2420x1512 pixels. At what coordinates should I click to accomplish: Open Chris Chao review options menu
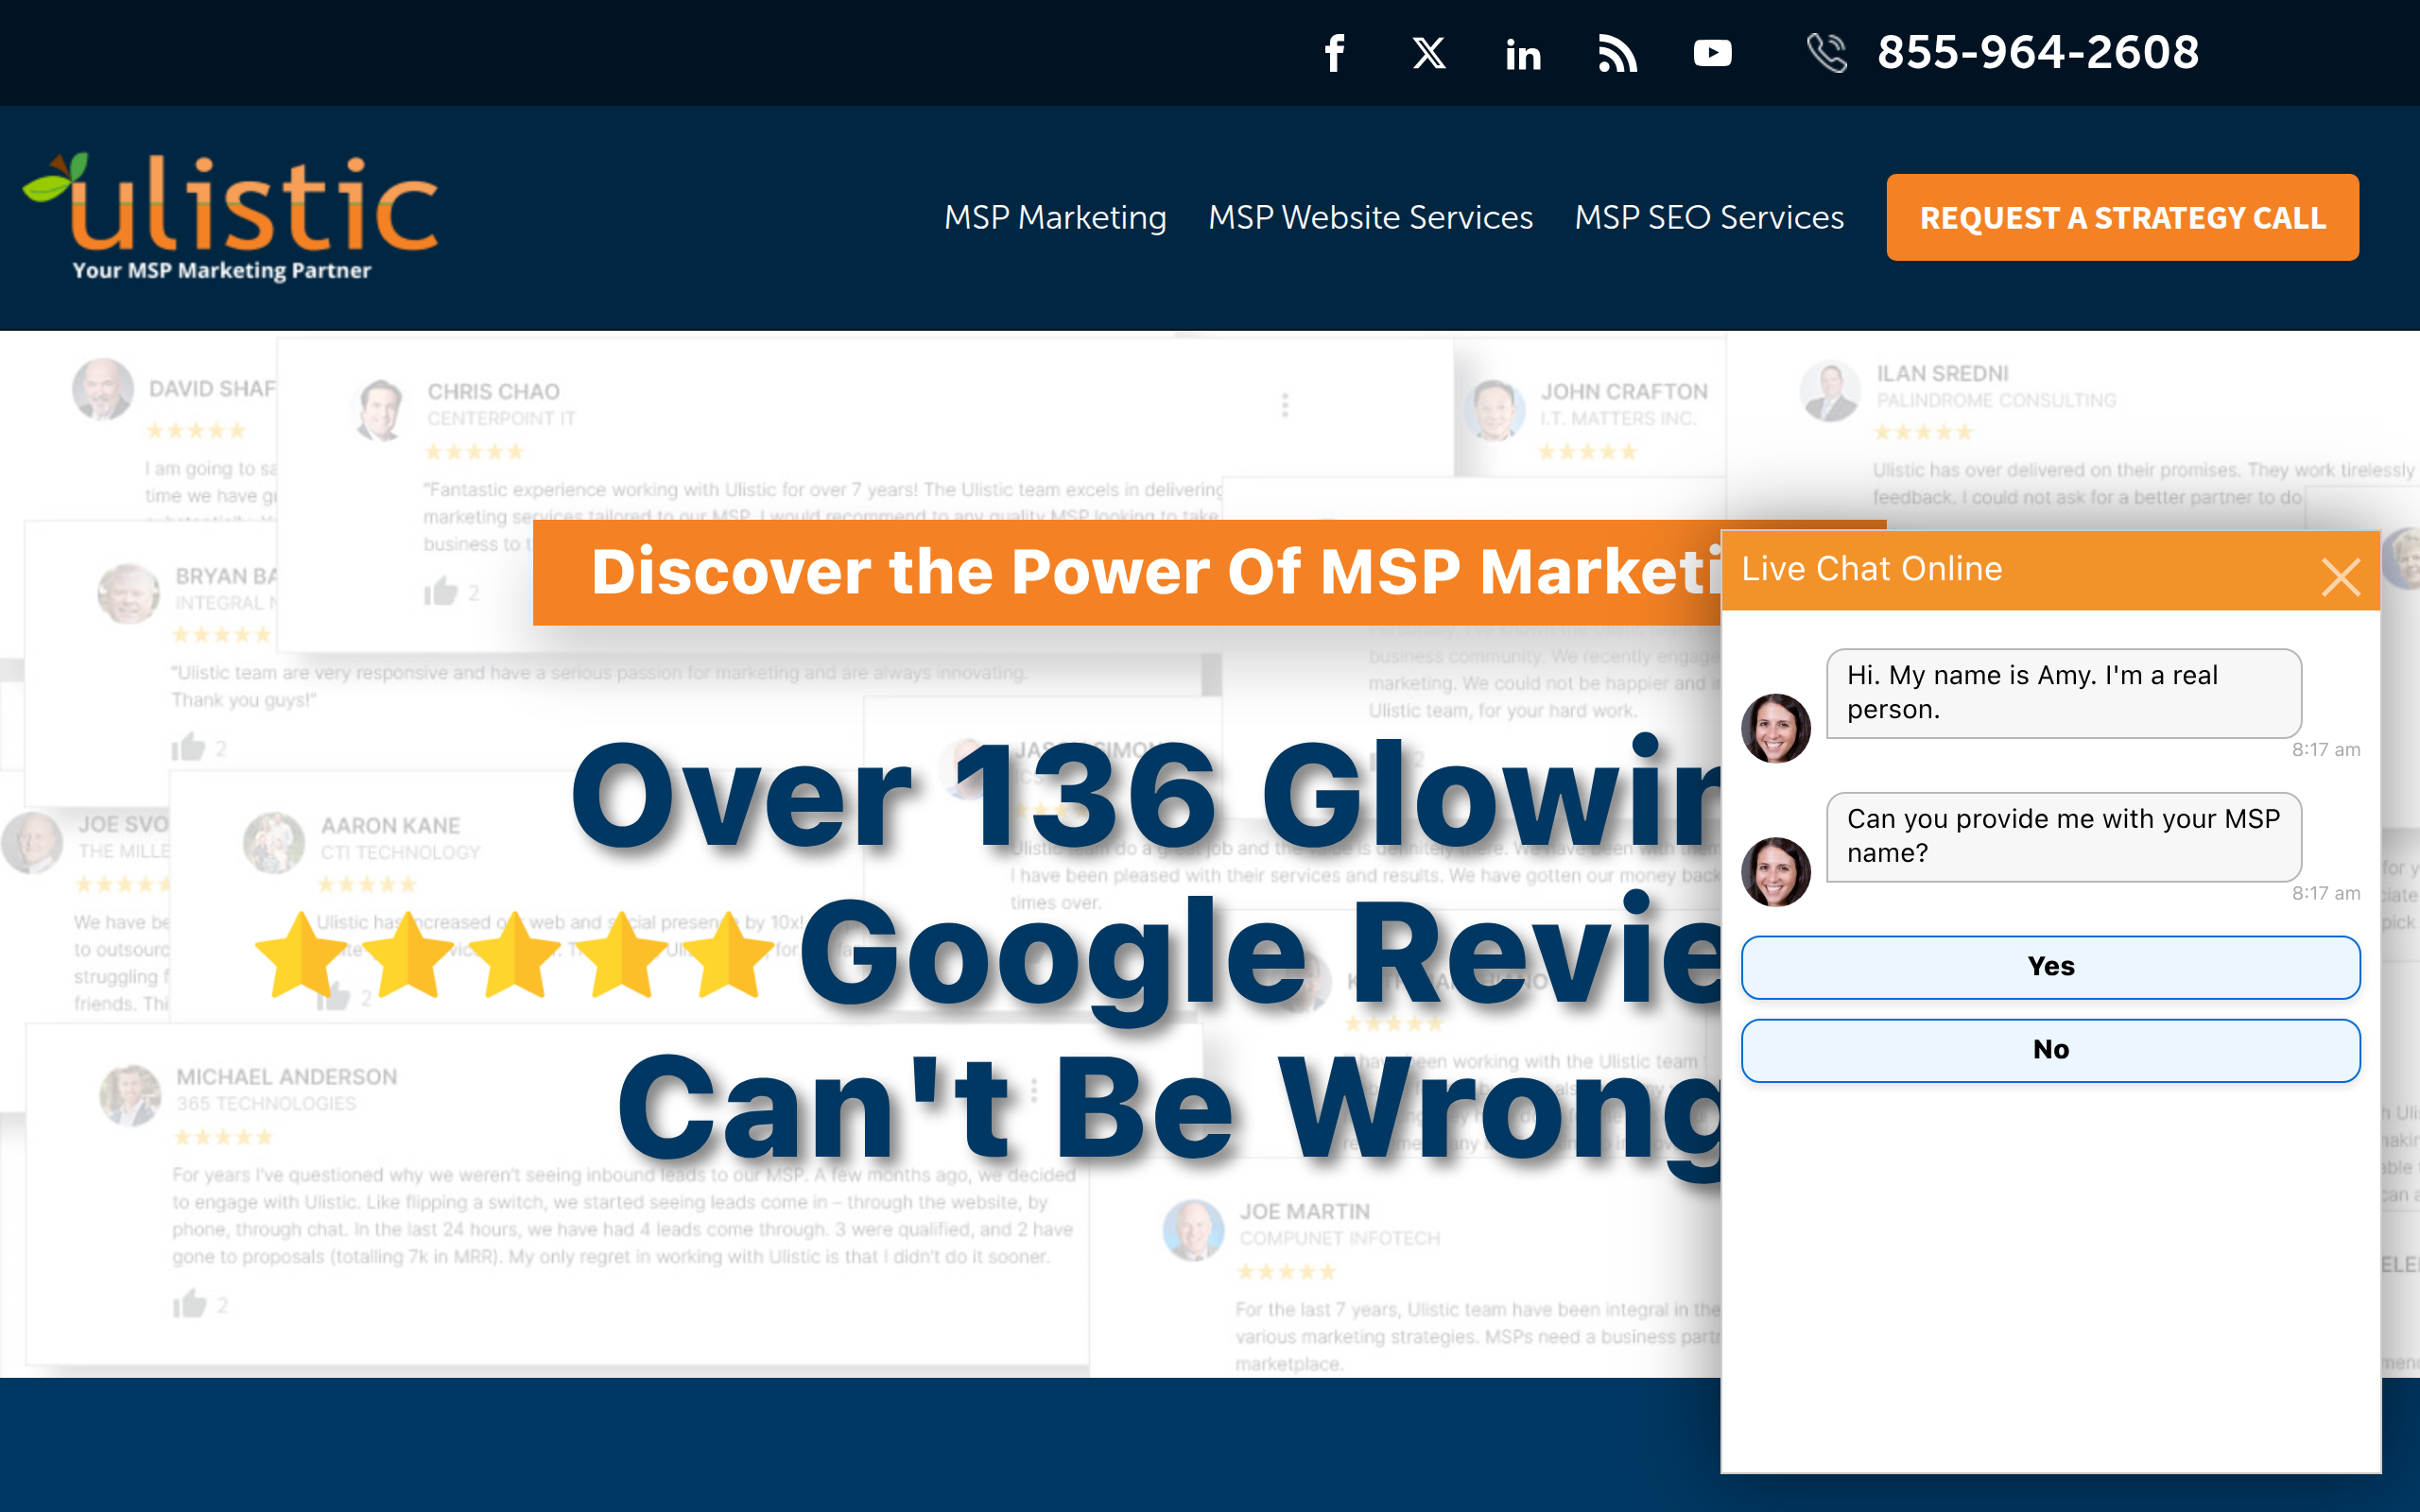coord(1285,405)
